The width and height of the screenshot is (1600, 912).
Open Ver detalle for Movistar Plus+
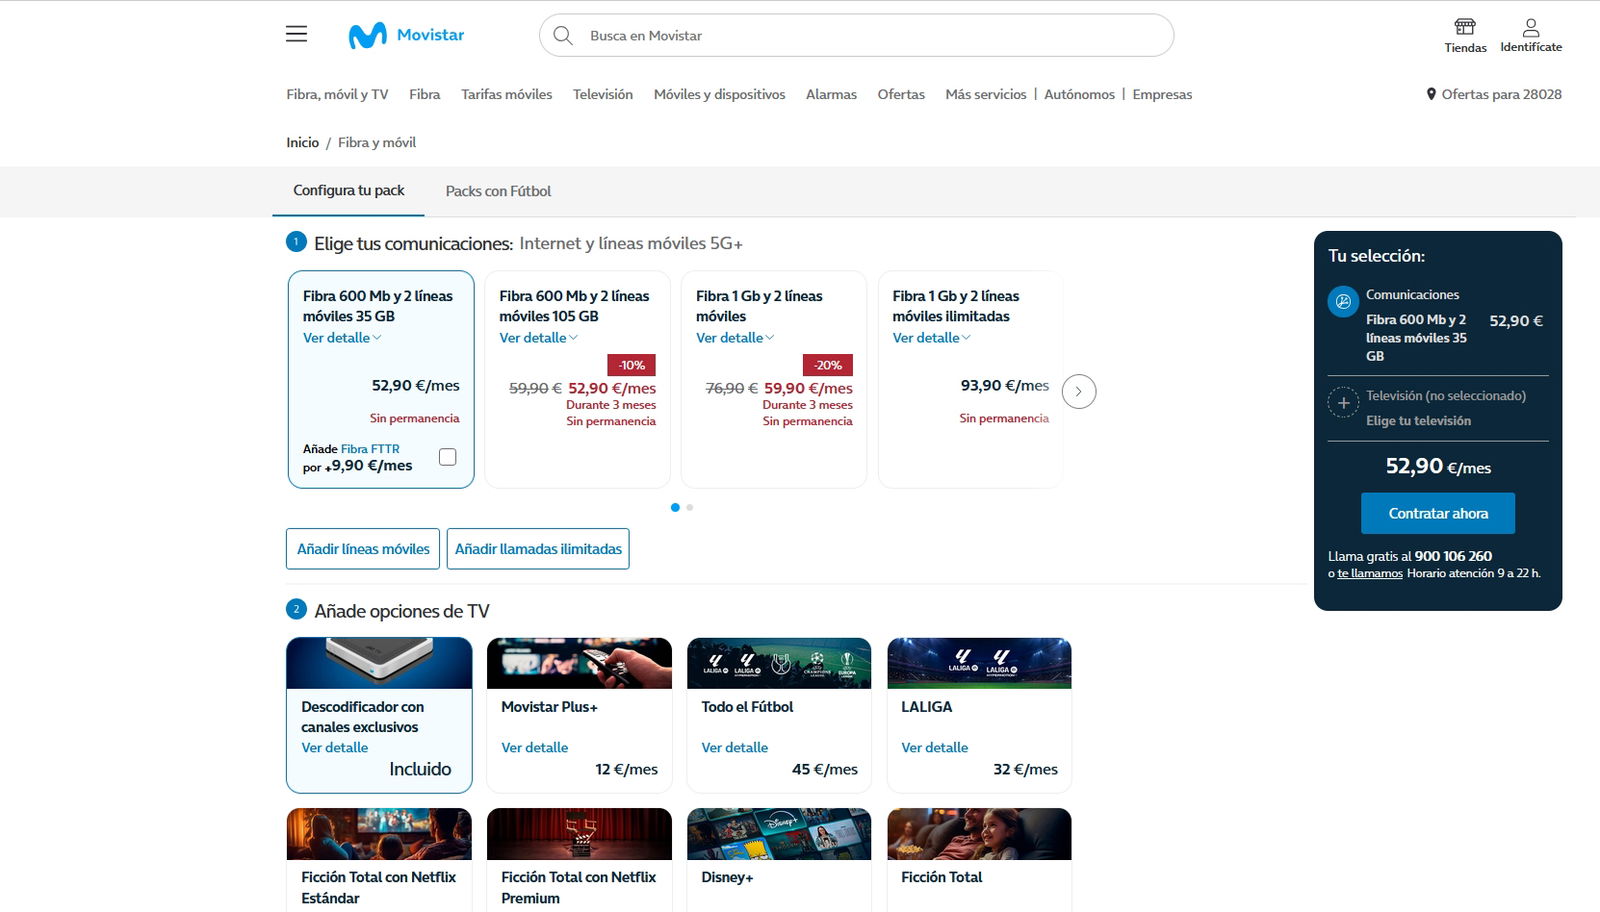tap(535, 748)
